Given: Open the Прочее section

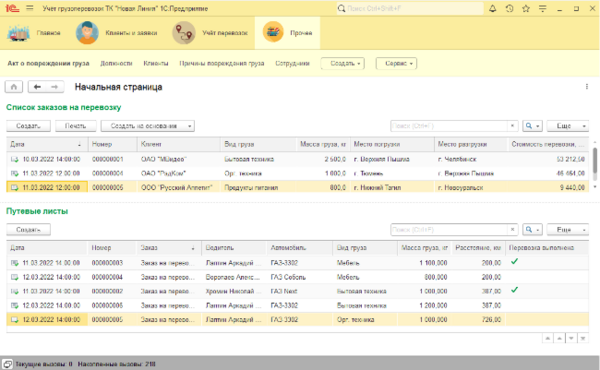Looking at the screenshot, I should click(287, 33).
